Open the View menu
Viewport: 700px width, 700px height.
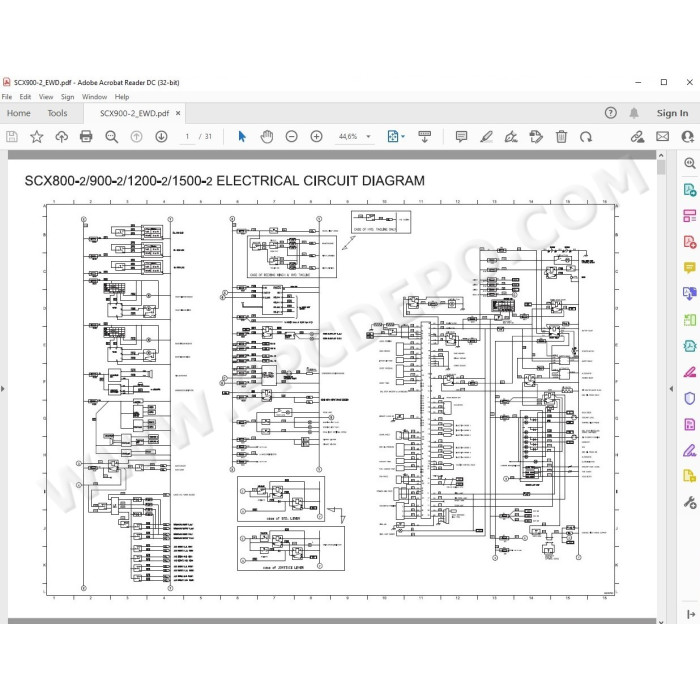[x=46, y=97]
